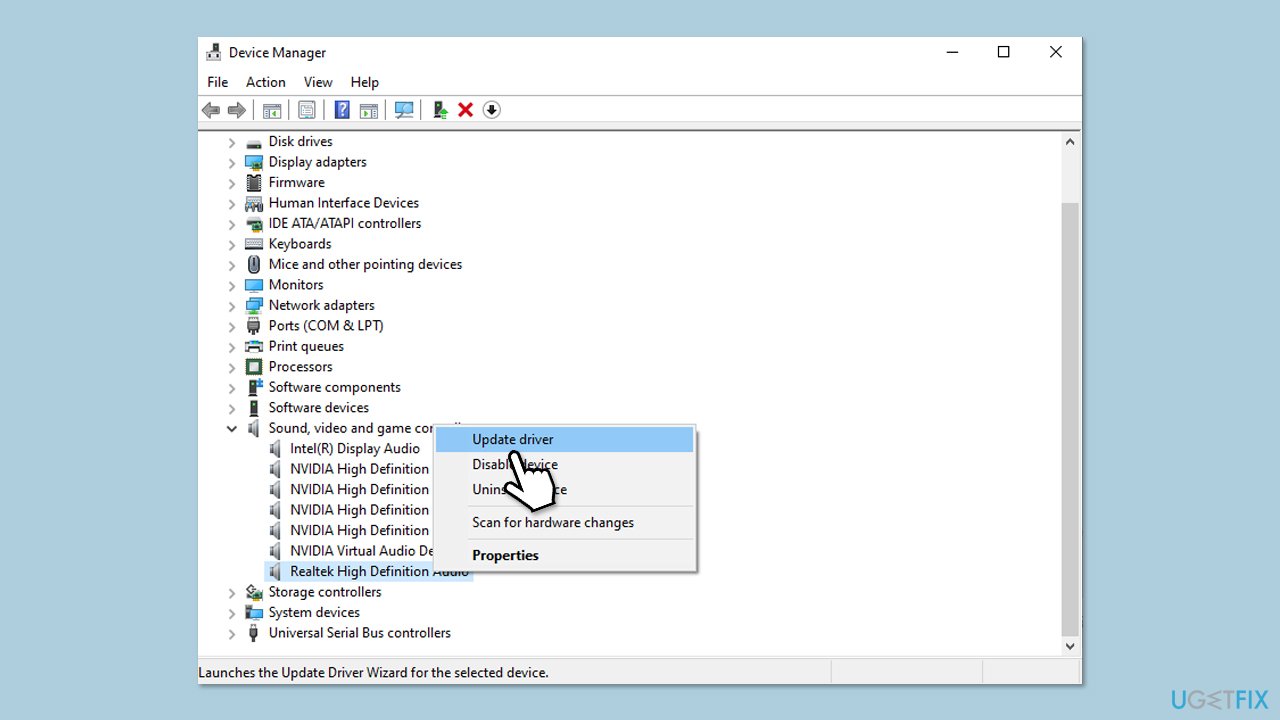Click the Universal Serial Bus controllers icon
The width and height of the screenshot is (1280, 720).
(254, 633)
